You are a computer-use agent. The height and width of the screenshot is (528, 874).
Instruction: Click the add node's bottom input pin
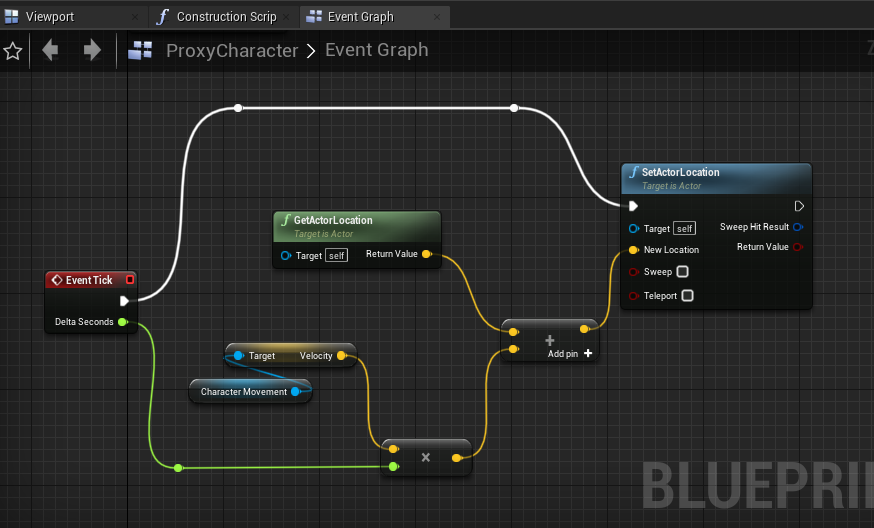pos(513,349)
